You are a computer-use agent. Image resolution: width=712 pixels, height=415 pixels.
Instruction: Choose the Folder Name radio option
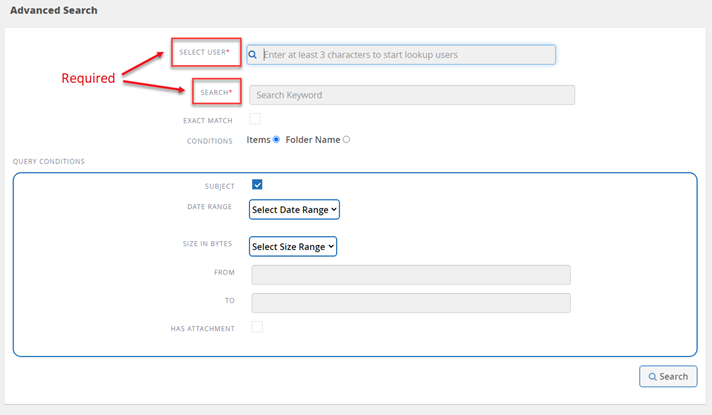coord(347,140)
